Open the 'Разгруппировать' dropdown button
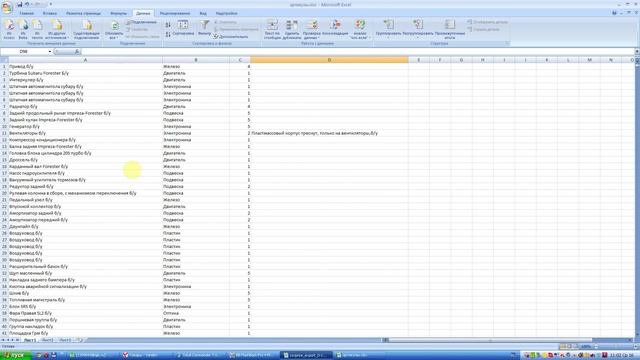Image resolution: width=640 pixels, height=360 pixels. point(418,29)
